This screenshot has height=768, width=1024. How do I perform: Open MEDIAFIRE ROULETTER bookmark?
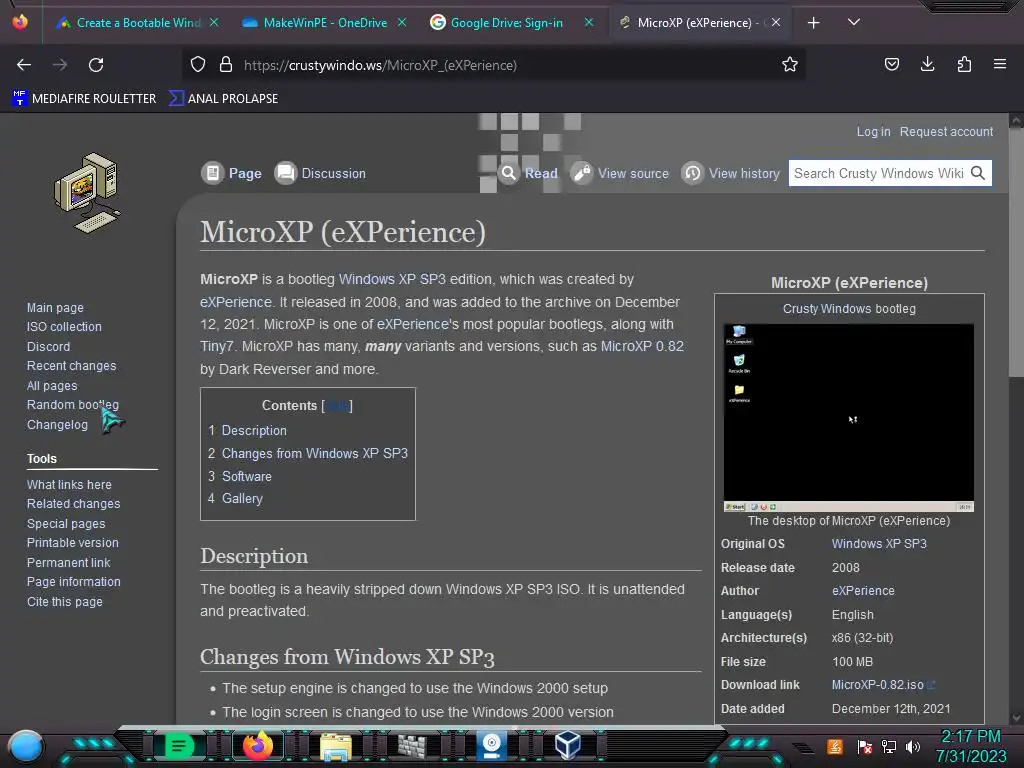click(84, 99)
